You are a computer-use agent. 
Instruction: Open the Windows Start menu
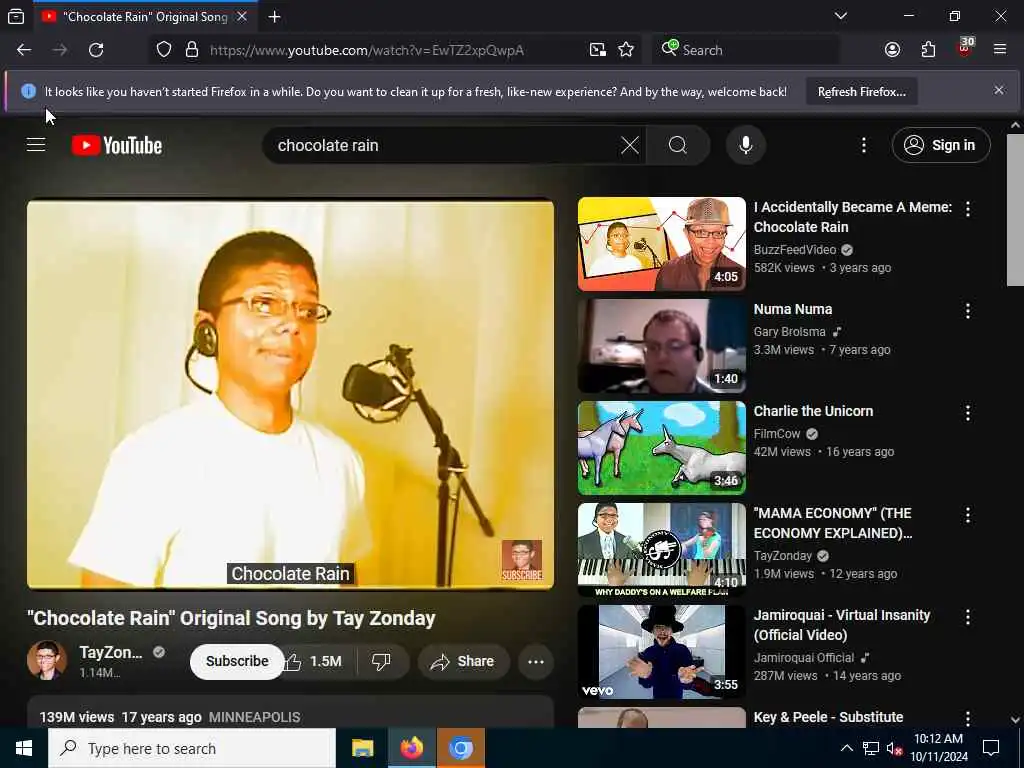coord(24,748)
